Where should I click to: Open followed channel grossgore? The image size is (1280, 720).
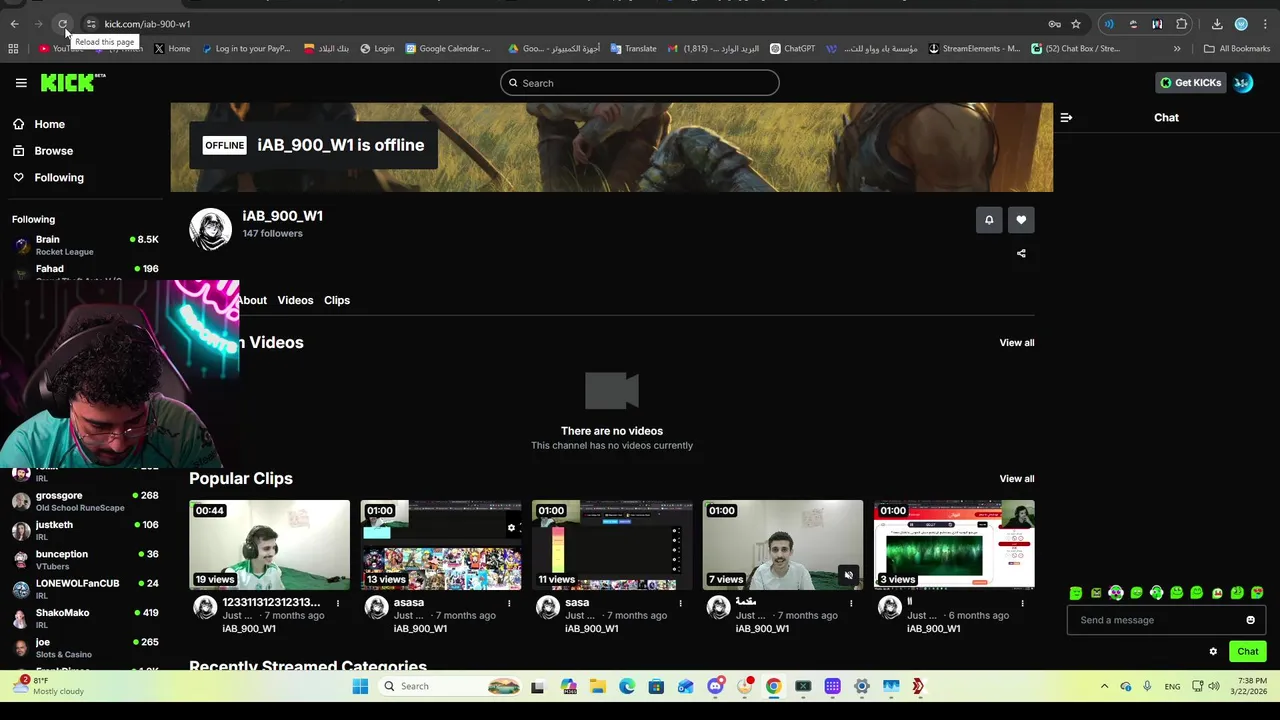[x=85, y=501]
